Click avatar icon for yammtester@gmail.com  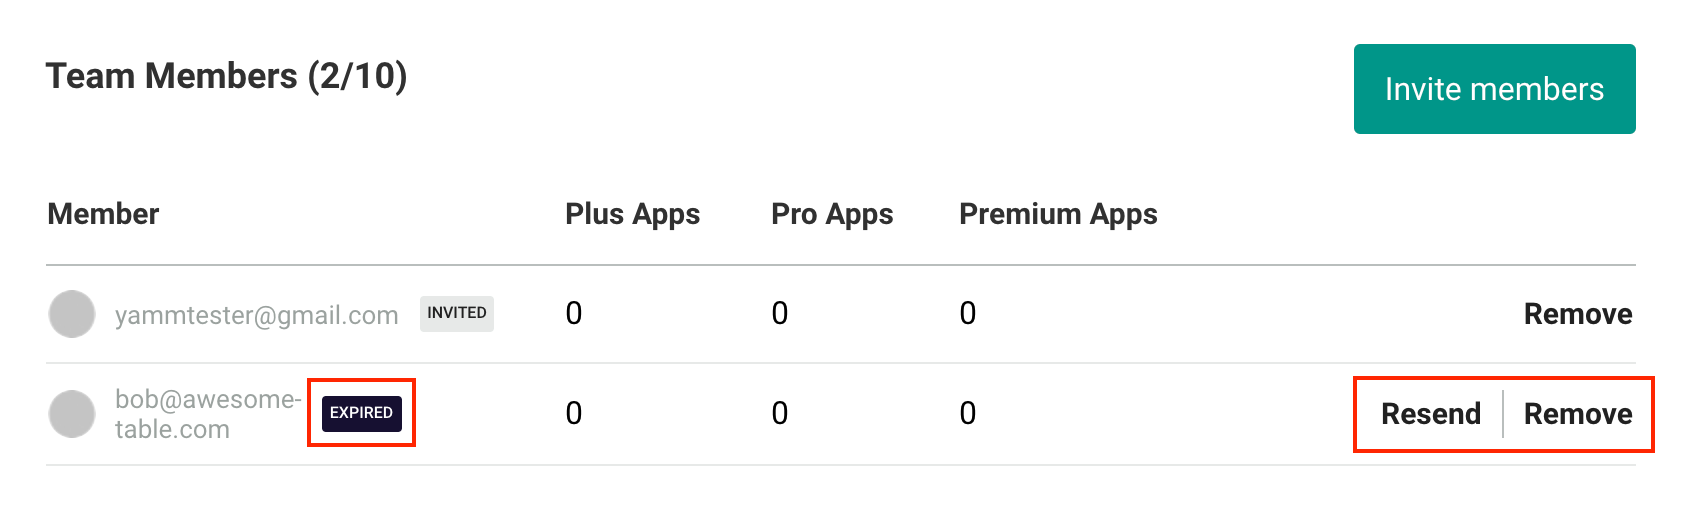[x=72, y=314]
